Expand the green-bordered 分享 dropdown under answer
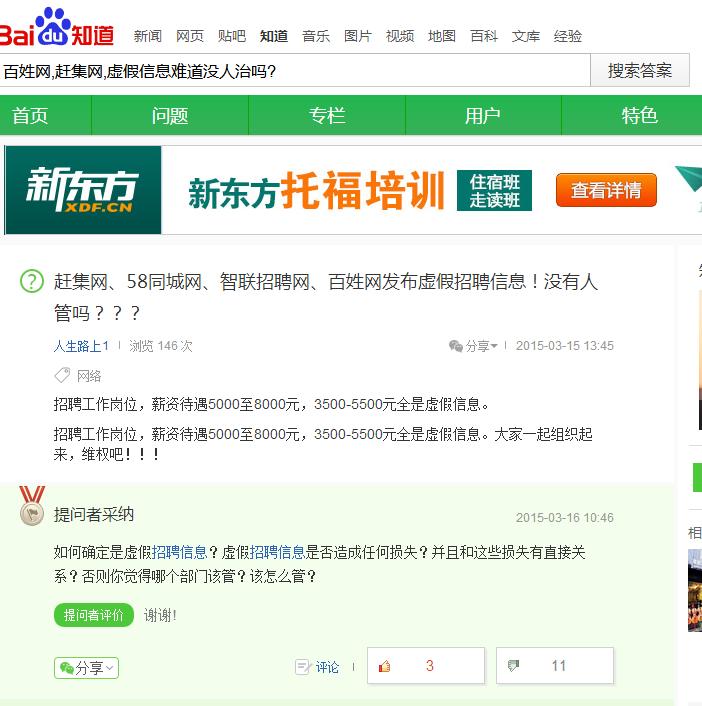The height and width of the screenshot is (706, 702). click(x=86, y=668)
